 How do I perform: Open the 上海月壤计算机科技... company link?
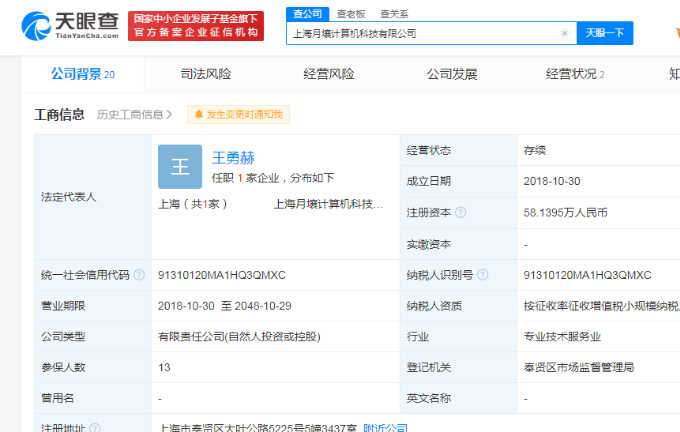328,204
